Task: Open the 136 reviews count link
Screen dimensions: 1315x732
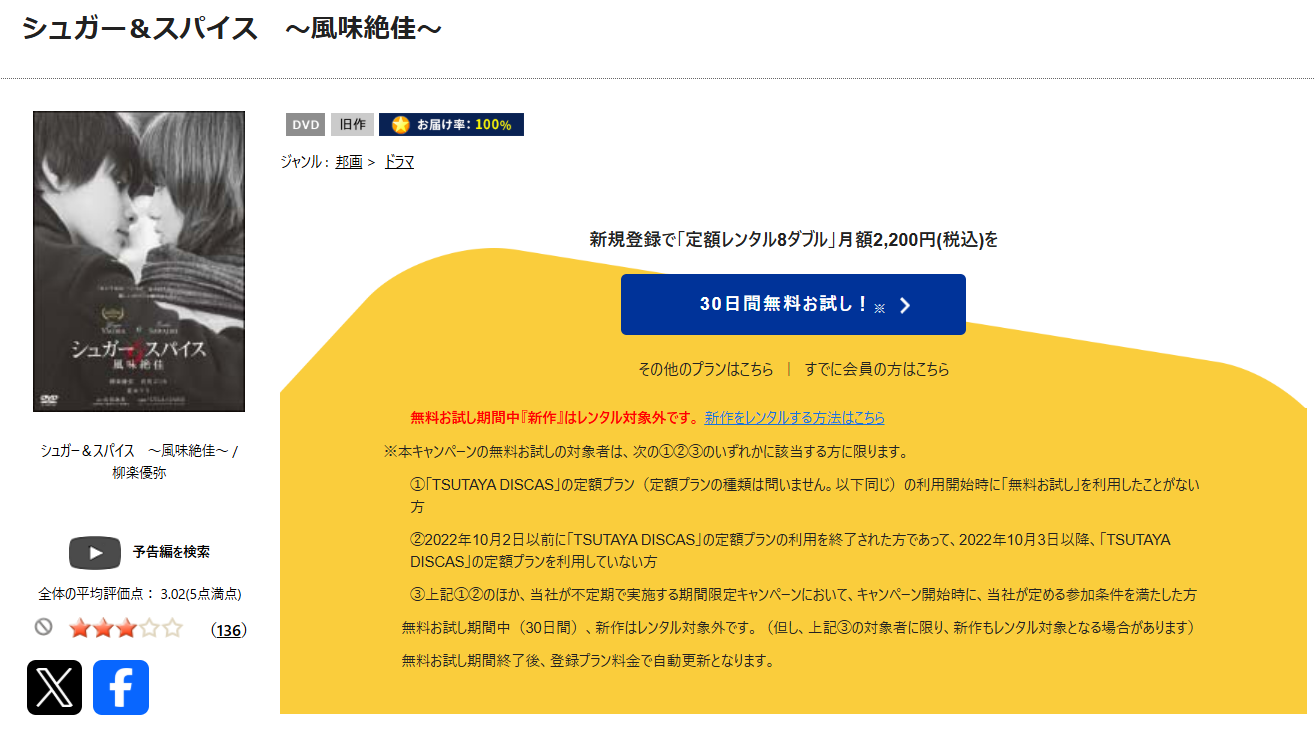Action: click(x=229, y=630)
